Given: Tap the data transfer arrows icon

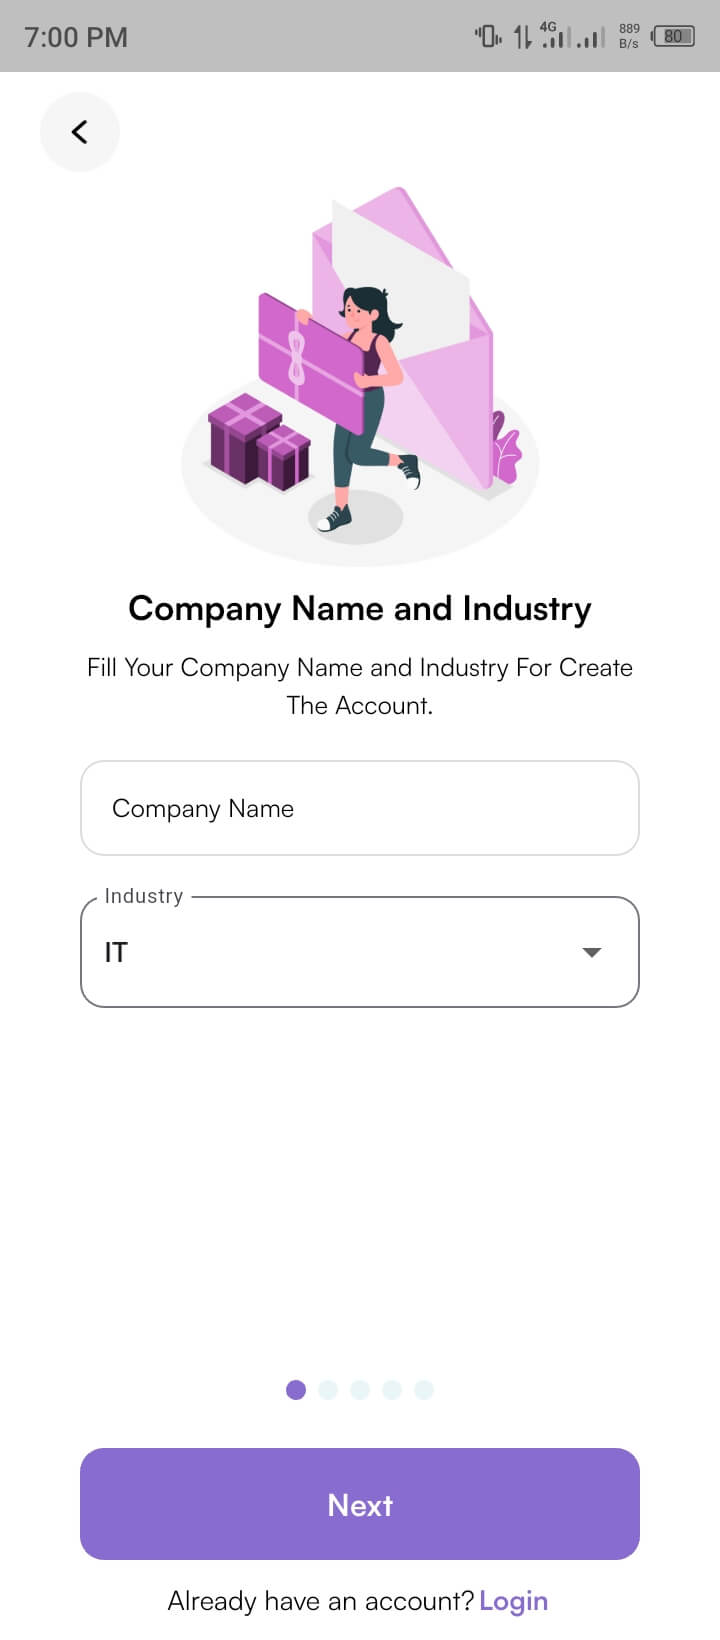Looking at the screenshot, I should tap(521, 36).
